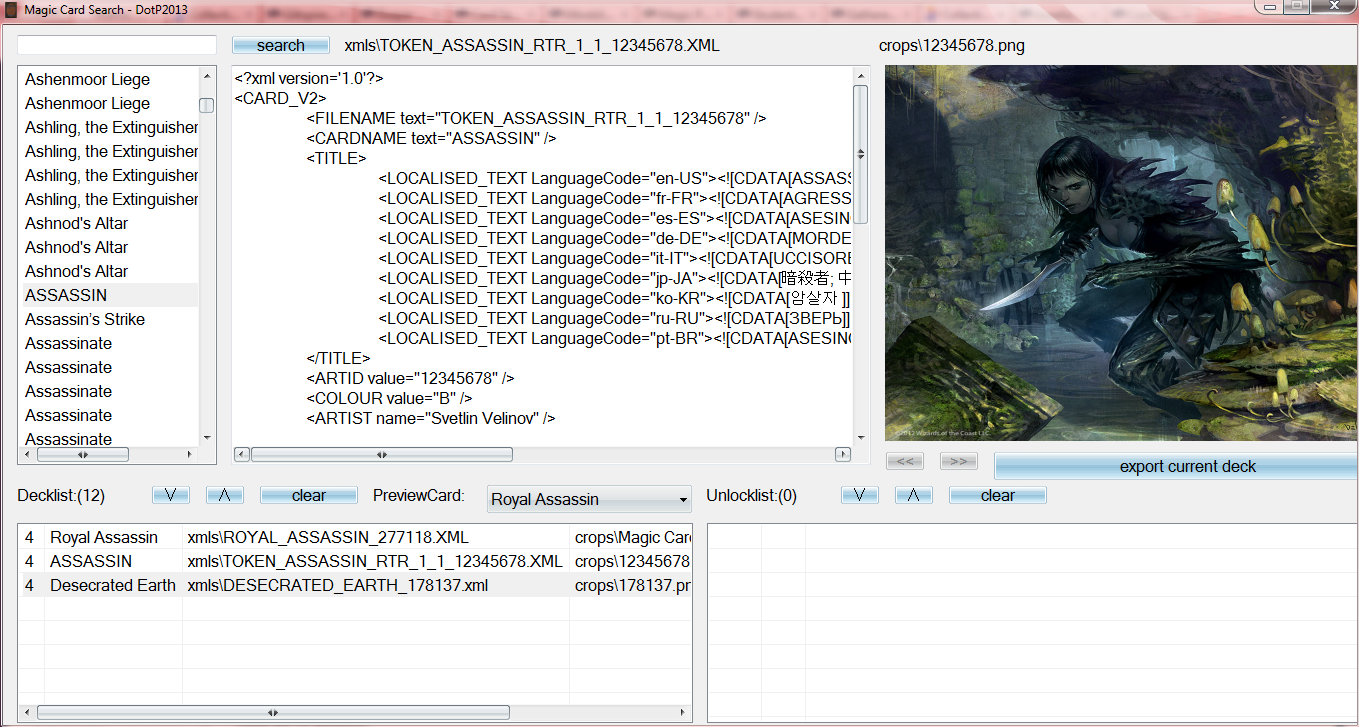Select Desecrated Earth row in Decklist table
Image resolution: width=1359 pixels, height=727 pixels.
pos(355,585)
